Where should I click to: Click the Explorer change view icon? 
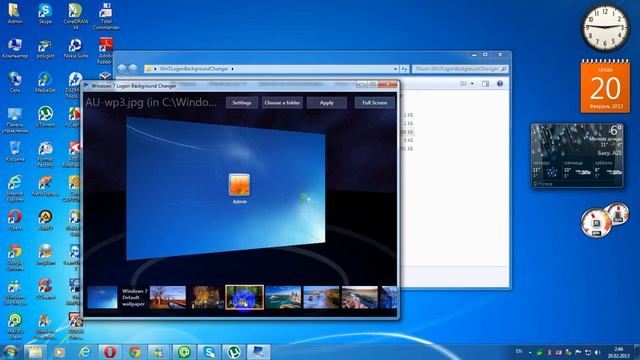point(463,84)
